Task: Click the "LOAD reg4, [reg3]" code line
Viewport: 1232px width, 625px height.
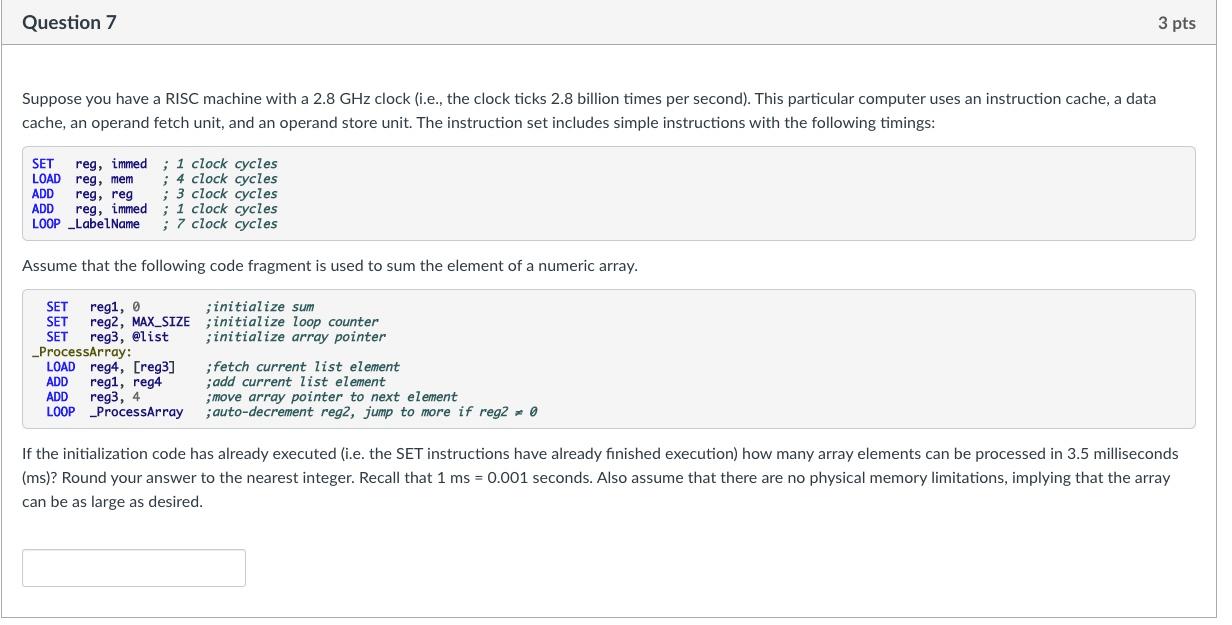Action: [x=110, y=367]
